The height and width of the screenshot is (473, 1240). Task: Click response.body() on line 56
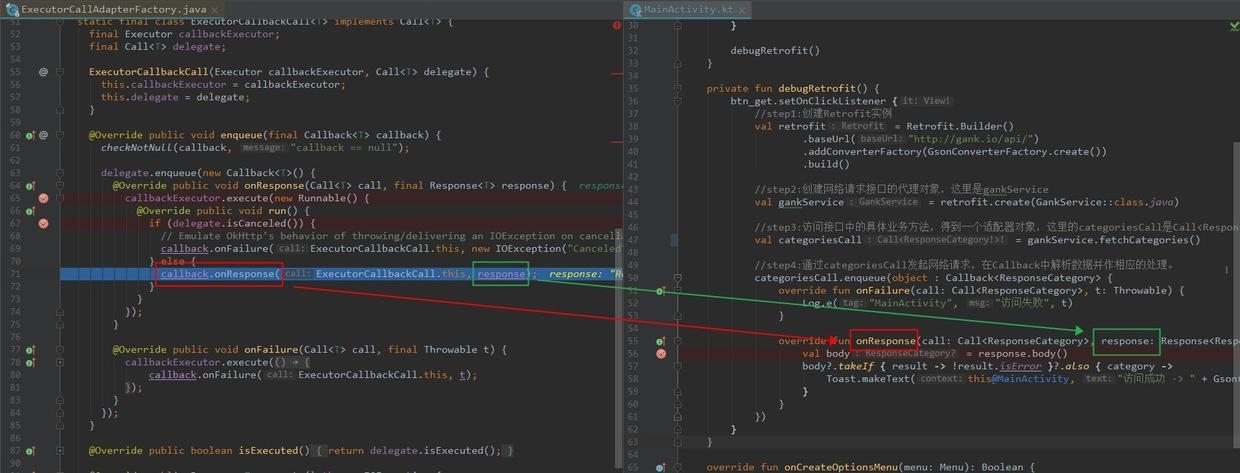pyautogui.click(x=1023, y=353)
